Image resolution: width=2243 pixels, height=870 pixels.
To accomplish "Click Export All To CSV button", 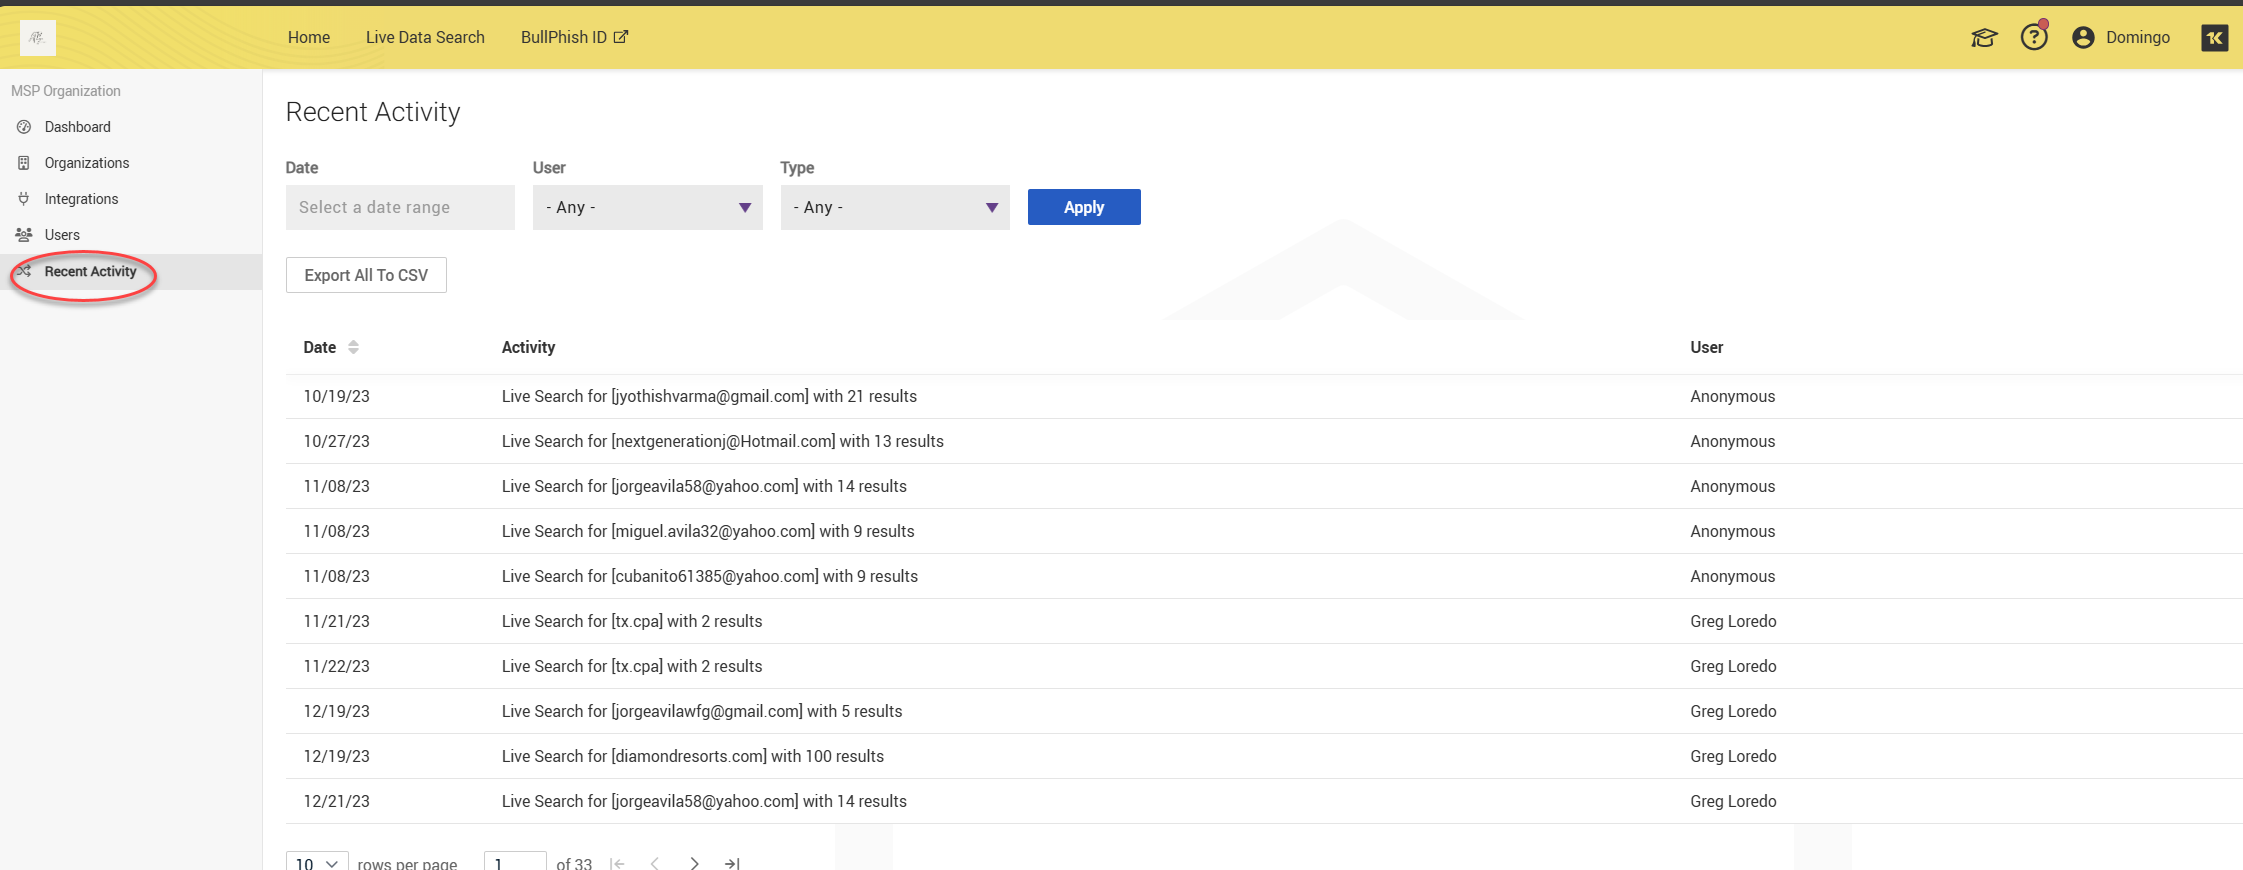I will coord(366,275).
